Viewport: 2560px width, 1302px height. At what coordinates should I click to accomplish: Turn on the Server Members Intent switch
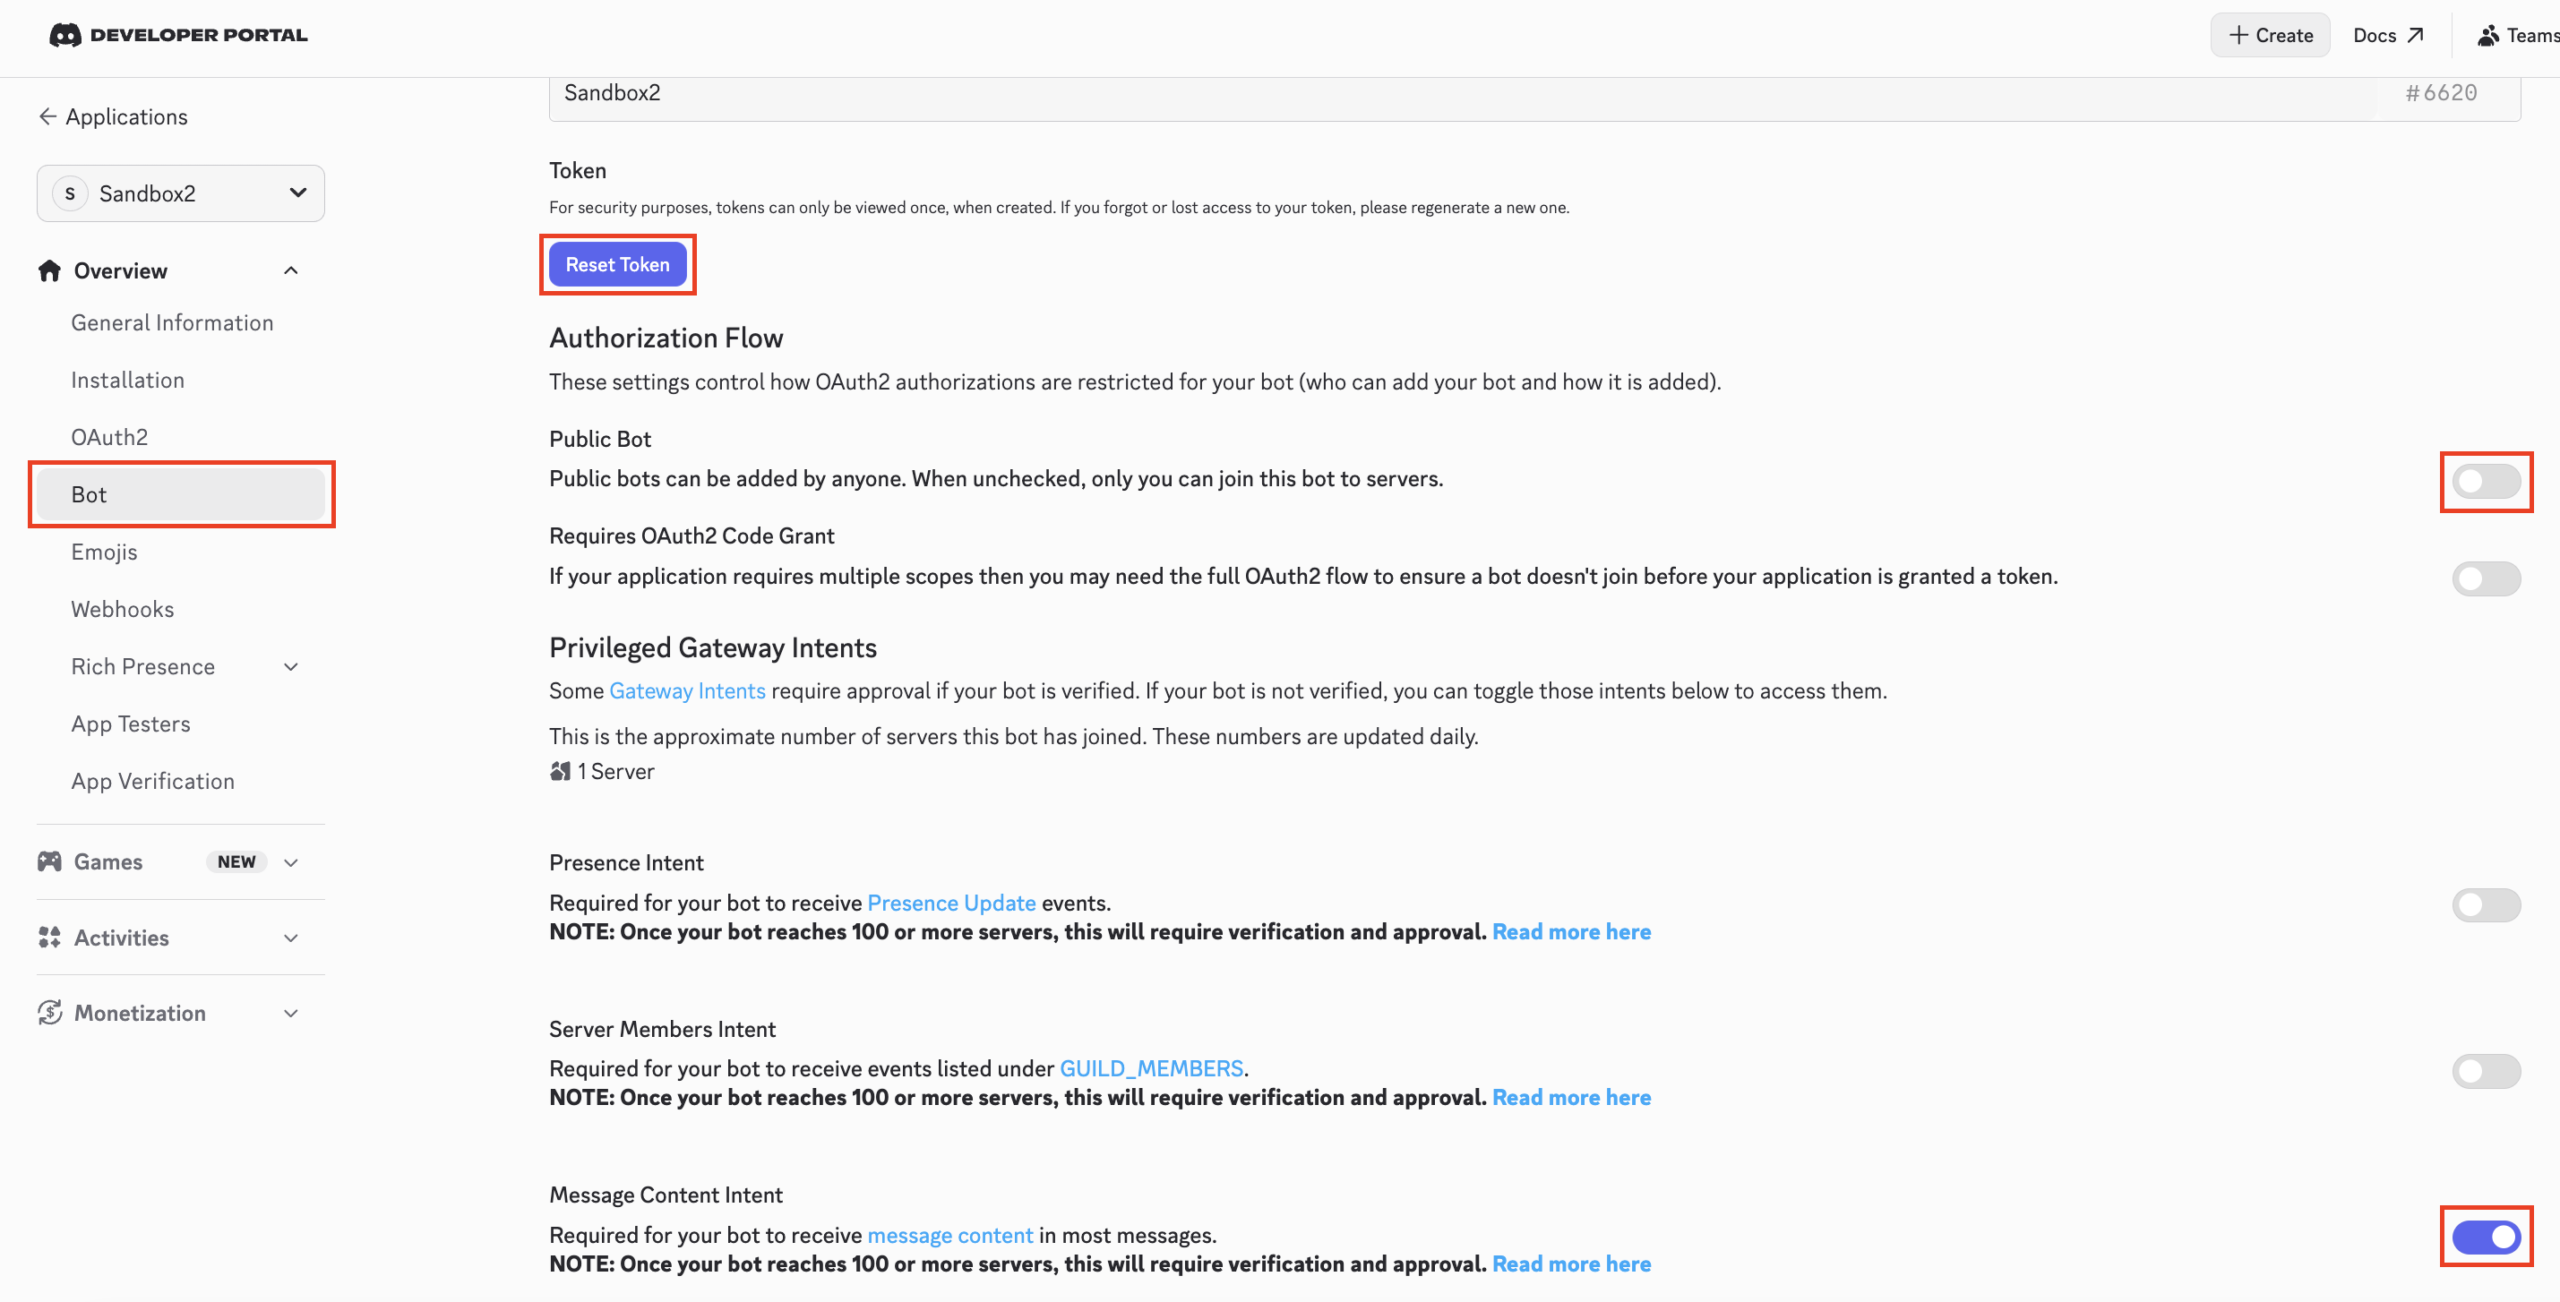click(2485, 1071)
